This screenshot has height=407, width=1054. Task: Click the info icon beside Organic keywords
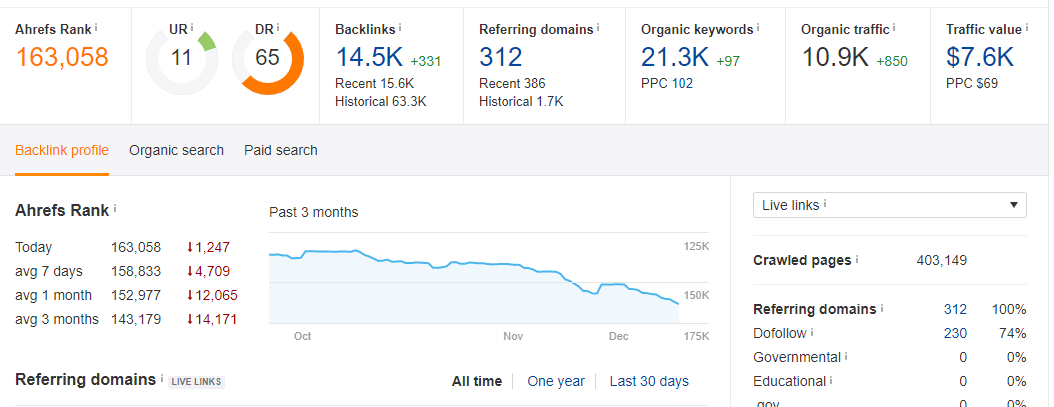point(758,28)
